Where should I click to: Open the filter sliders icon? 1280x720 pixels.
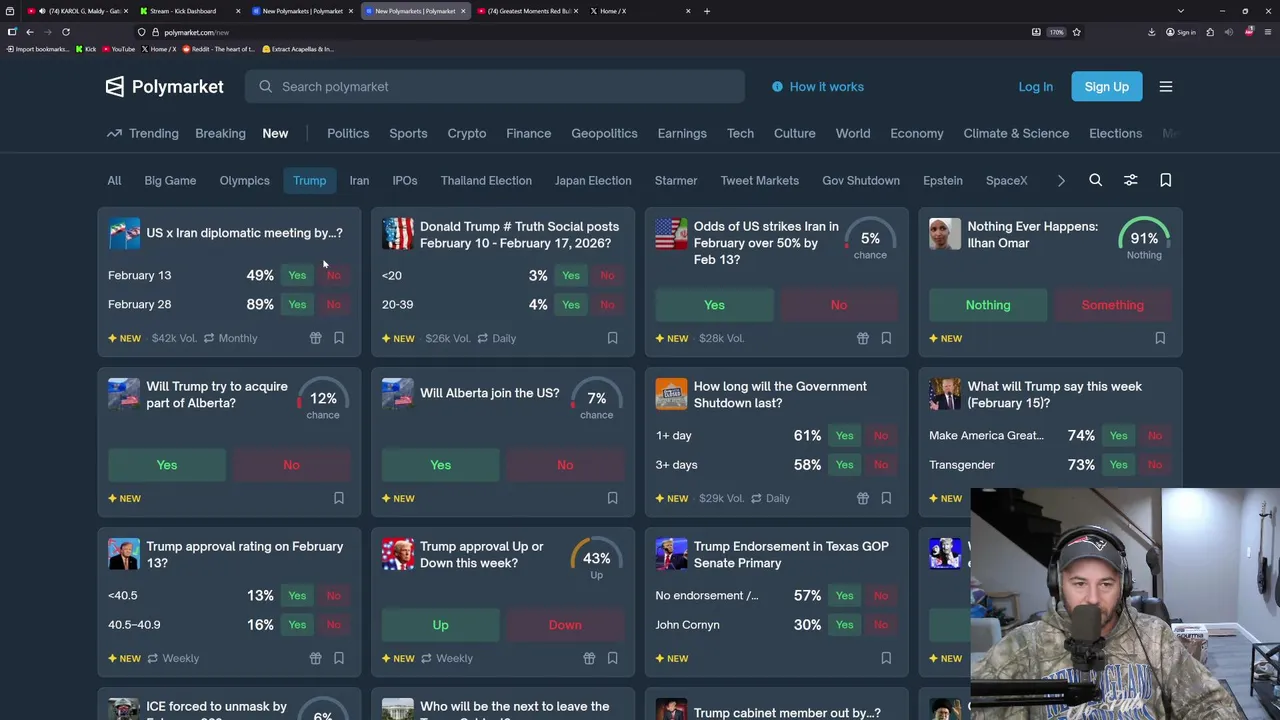pyautogui.click(x=1131, y=180)
